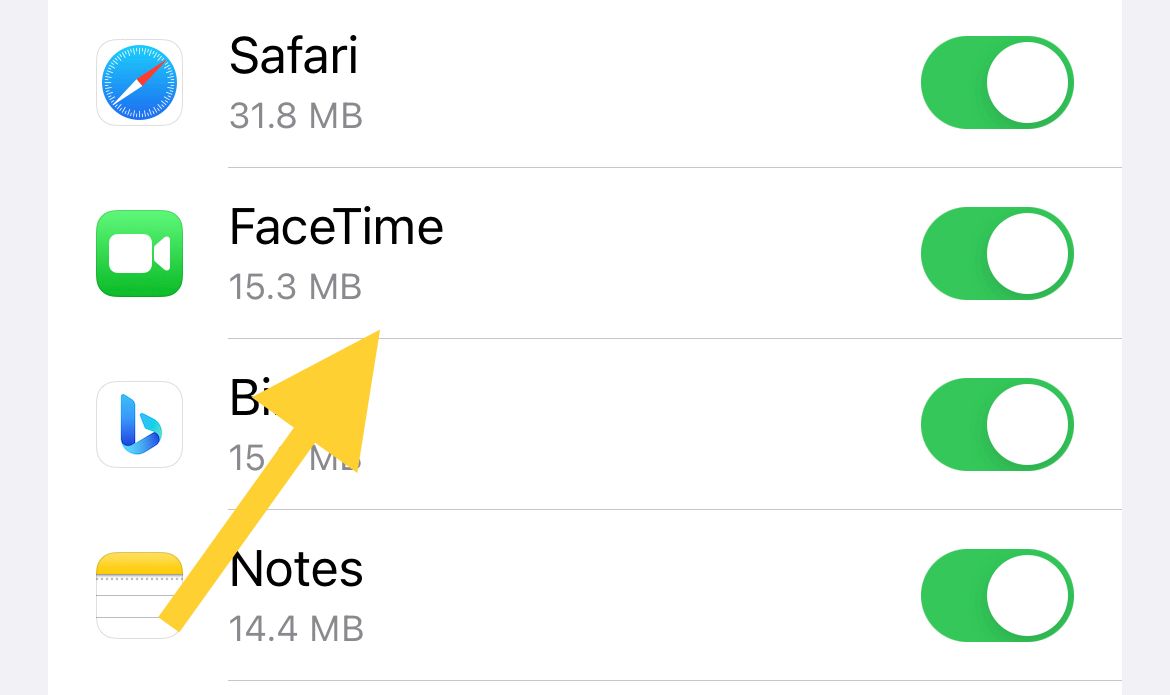Click the Notes app name label
Screen dimensions: 1170x695
click(296, 569)
